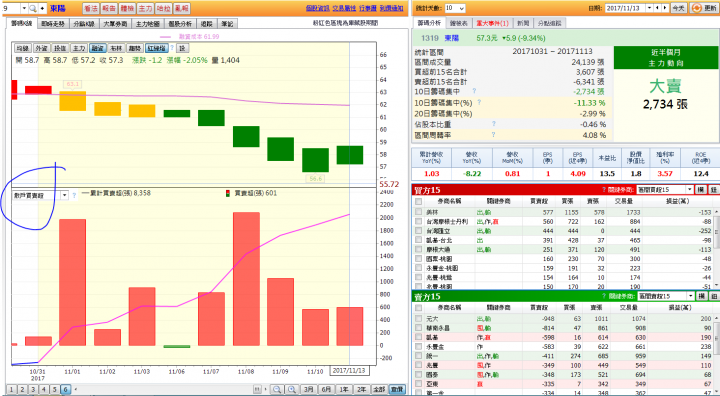This screenshot has width=720, height=396.
Task: Select chart page 6 button
Action: pyautogui.click(x=65, y=390)
